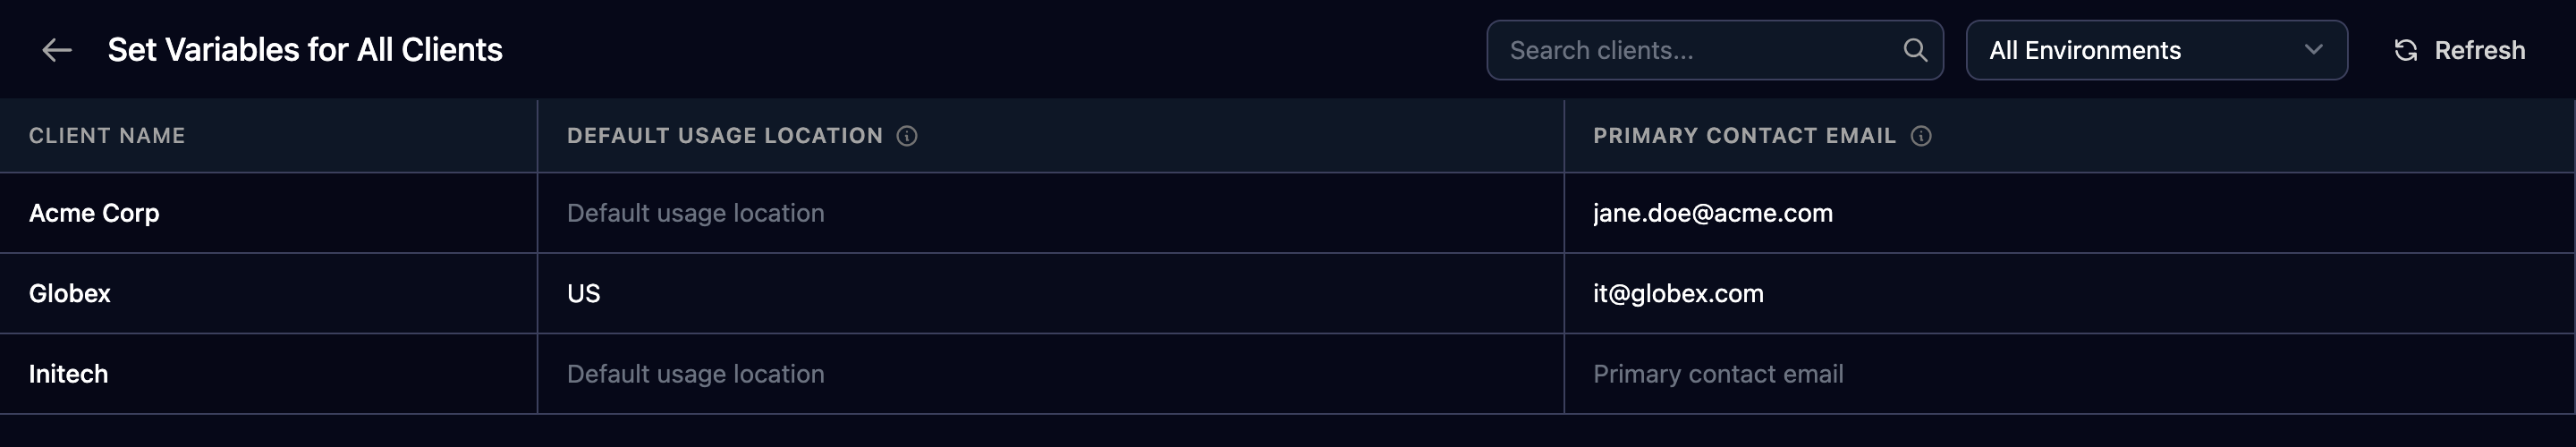Viewport: 2576px width, 447px height.
Task: Edit Acme Corp email jane.doe@acme.com
Action: [x=2069, y=213]
